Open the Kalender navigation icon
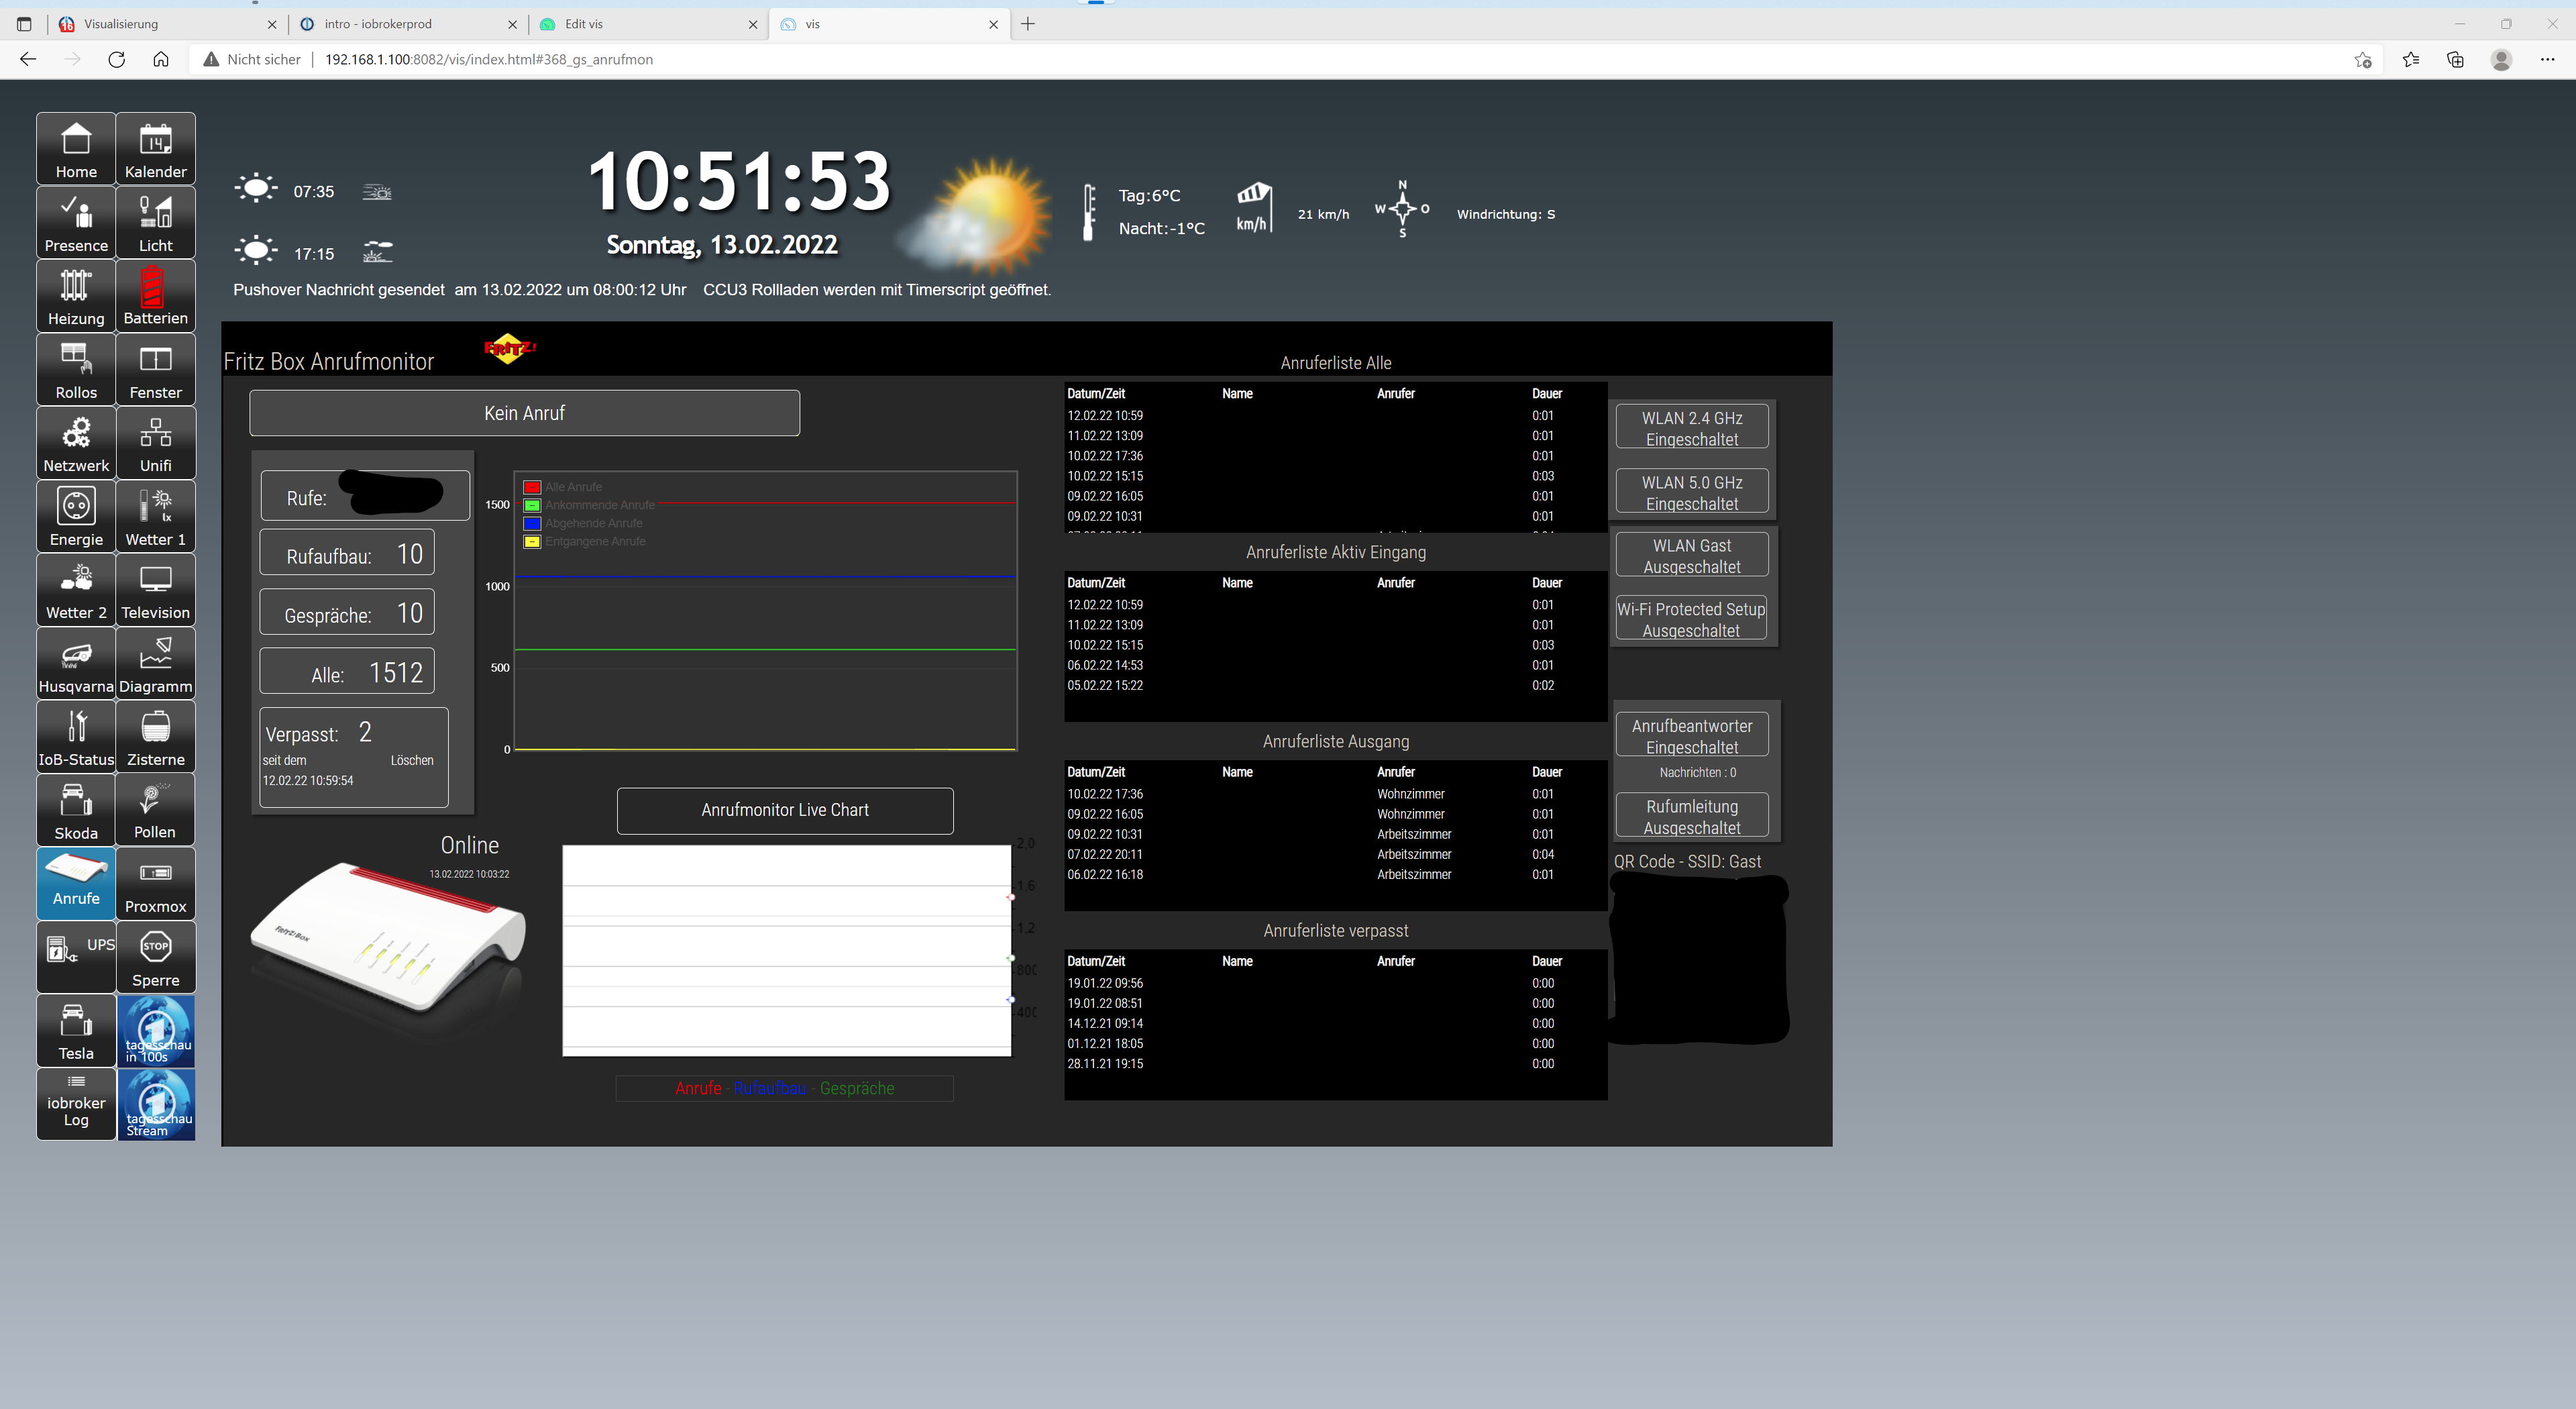Image resolution: width=2576 pixels, height=1409 pixels. click(155, 148)
